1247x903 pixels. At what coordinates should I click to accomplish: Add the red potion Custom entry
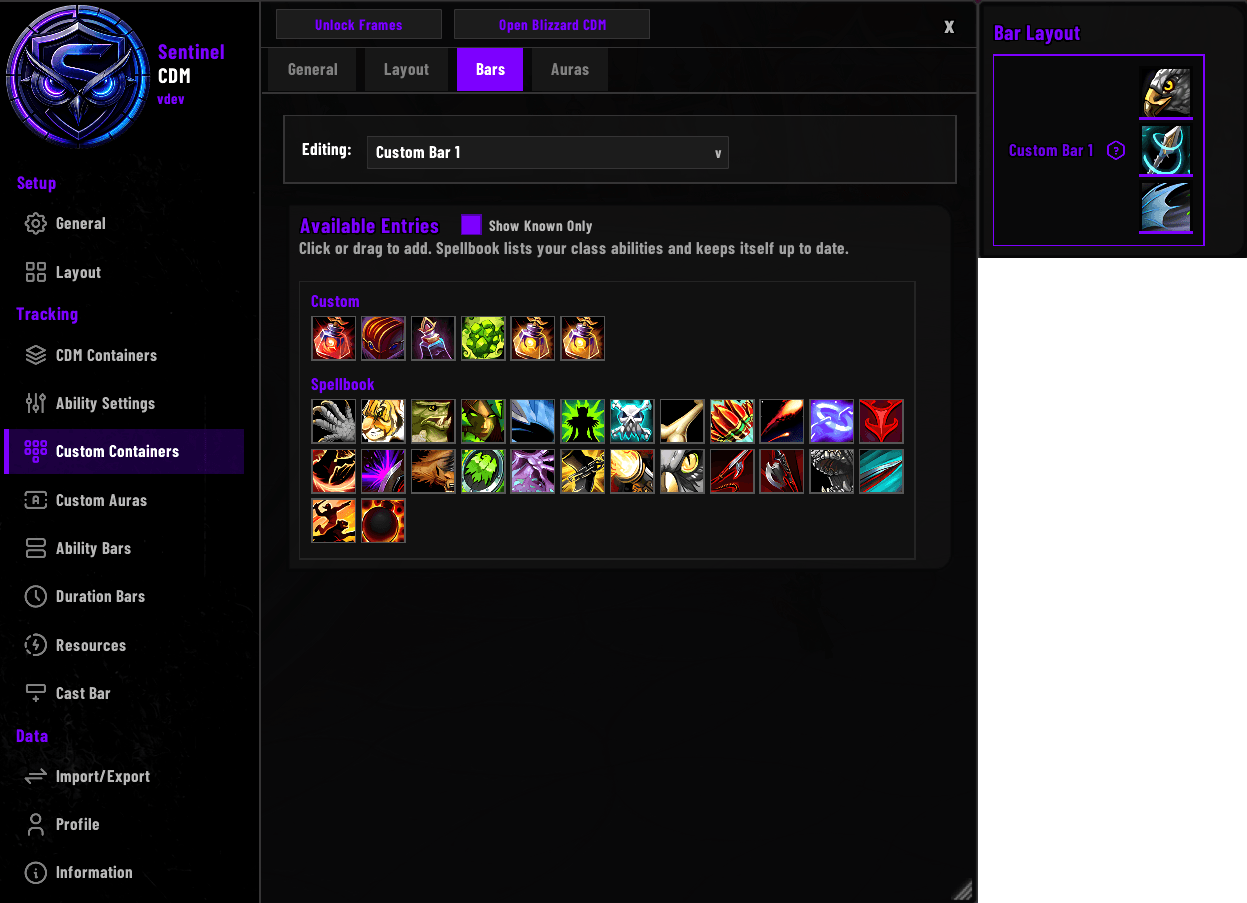tap(333, 338)
